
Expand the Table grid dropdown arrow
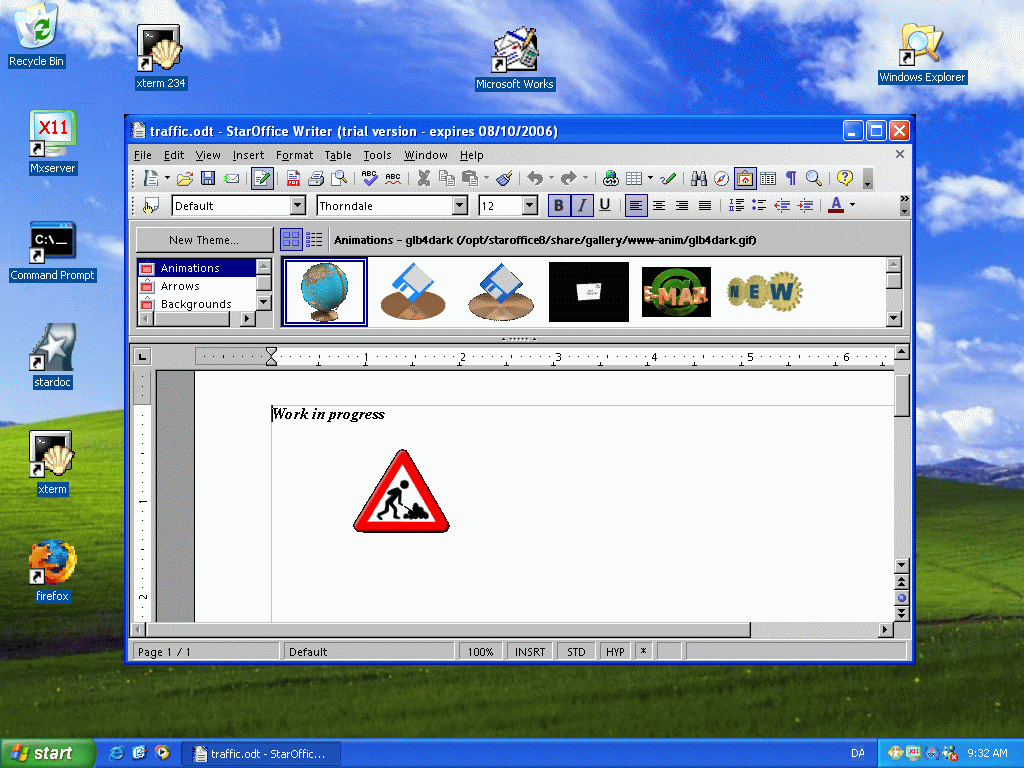pos(650,178)
